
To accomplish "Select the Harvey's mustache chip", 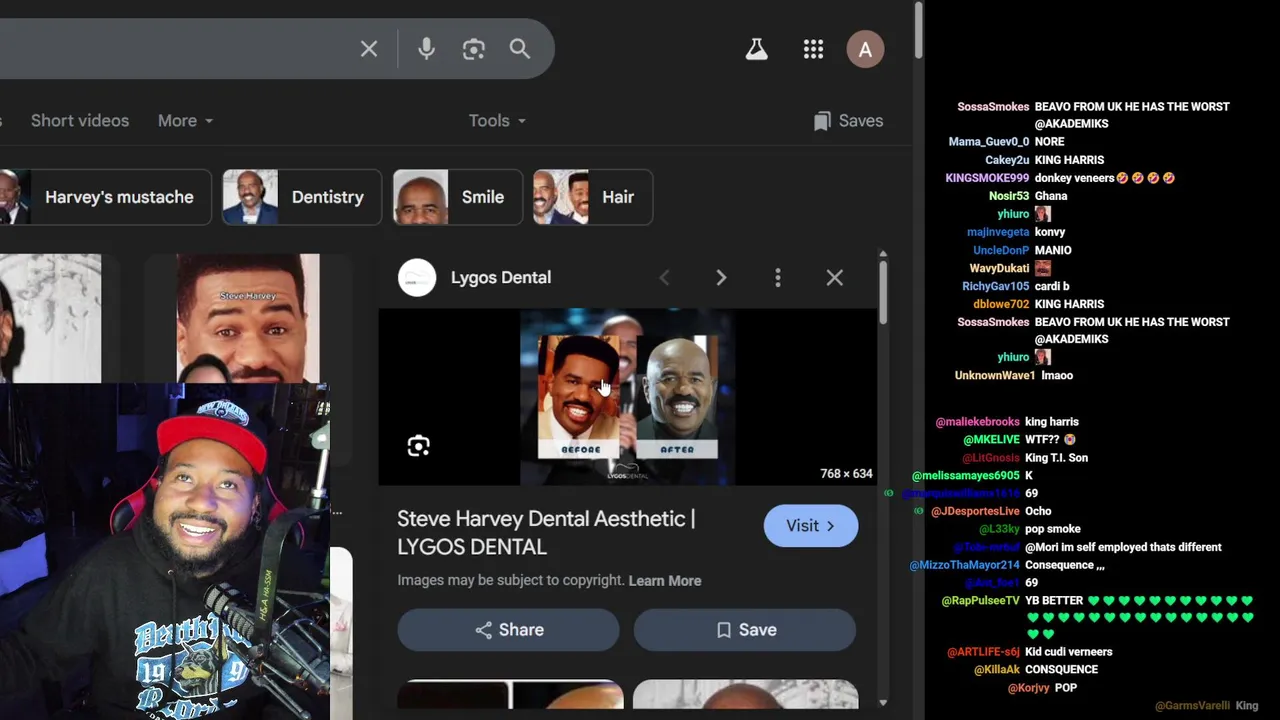I will (105, 197).
